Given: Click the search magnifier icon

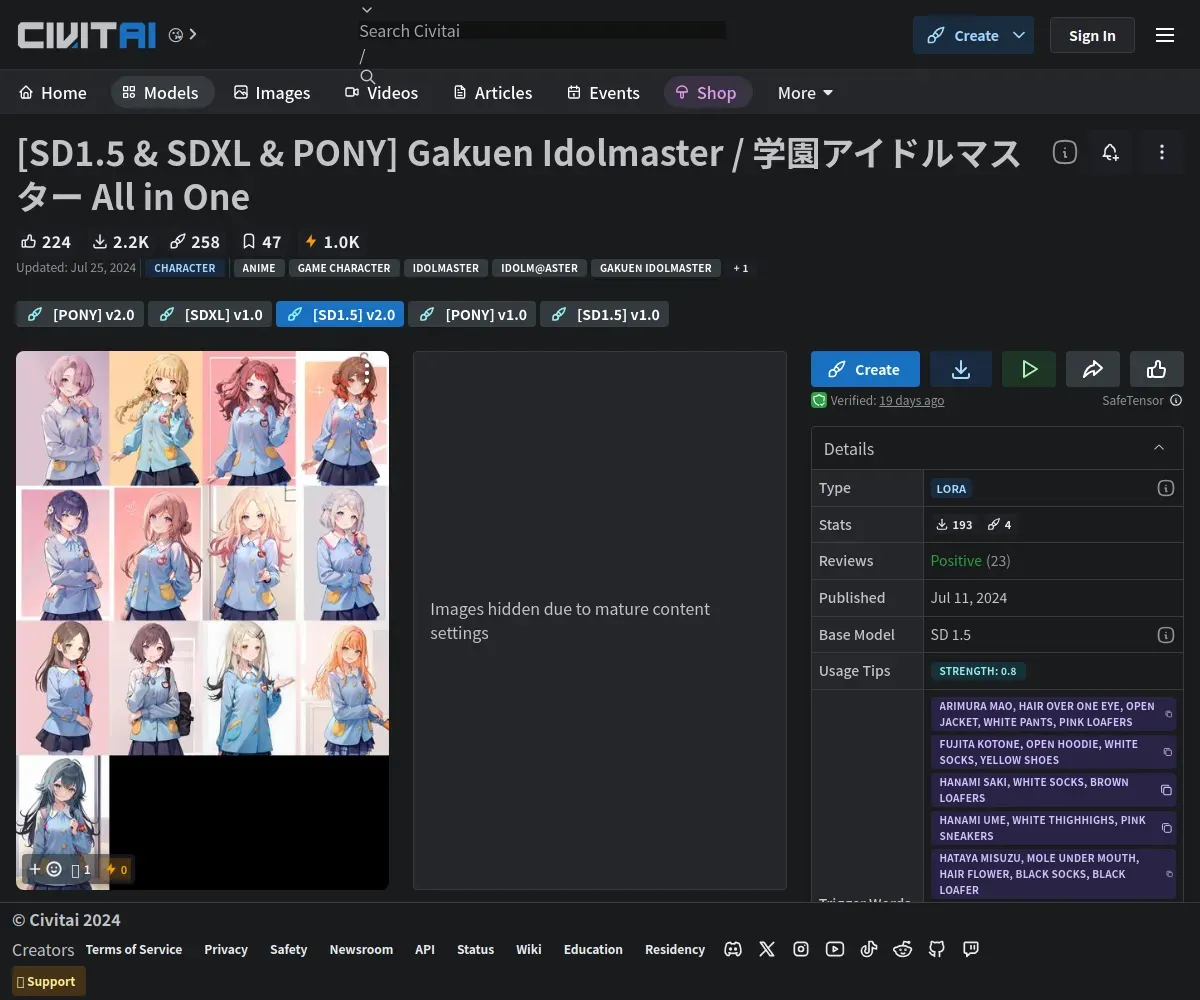Looking at the screenshot, I should coord(367,77).
